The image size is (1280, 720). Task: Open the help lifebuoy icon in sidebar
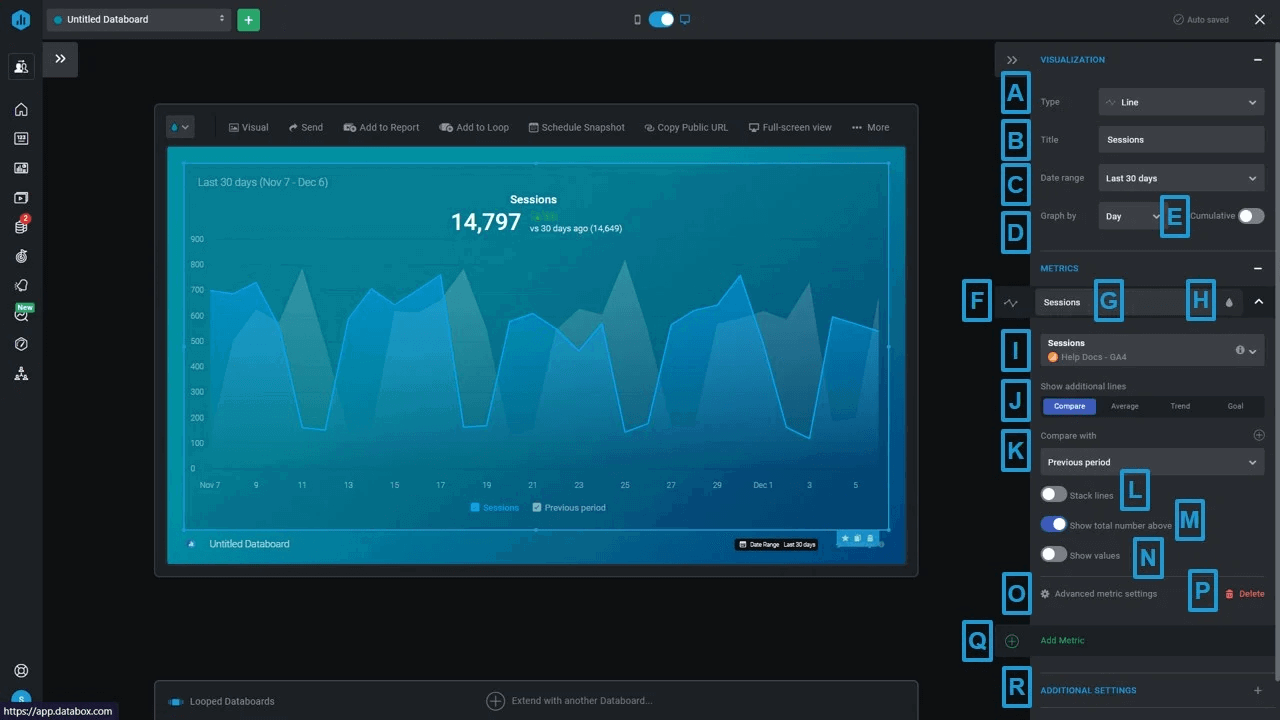point(21,671)
